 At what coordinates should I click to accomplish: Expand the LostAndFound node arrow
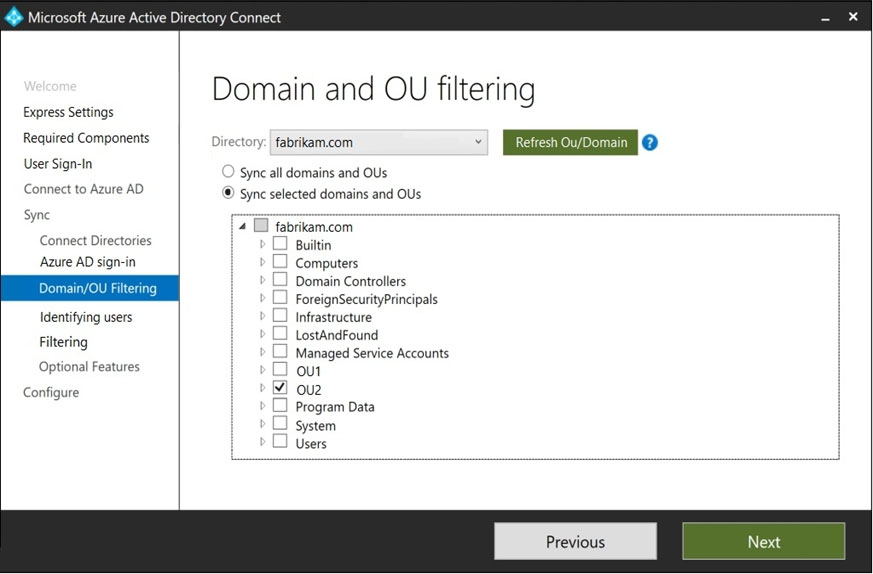pos(262,333)
